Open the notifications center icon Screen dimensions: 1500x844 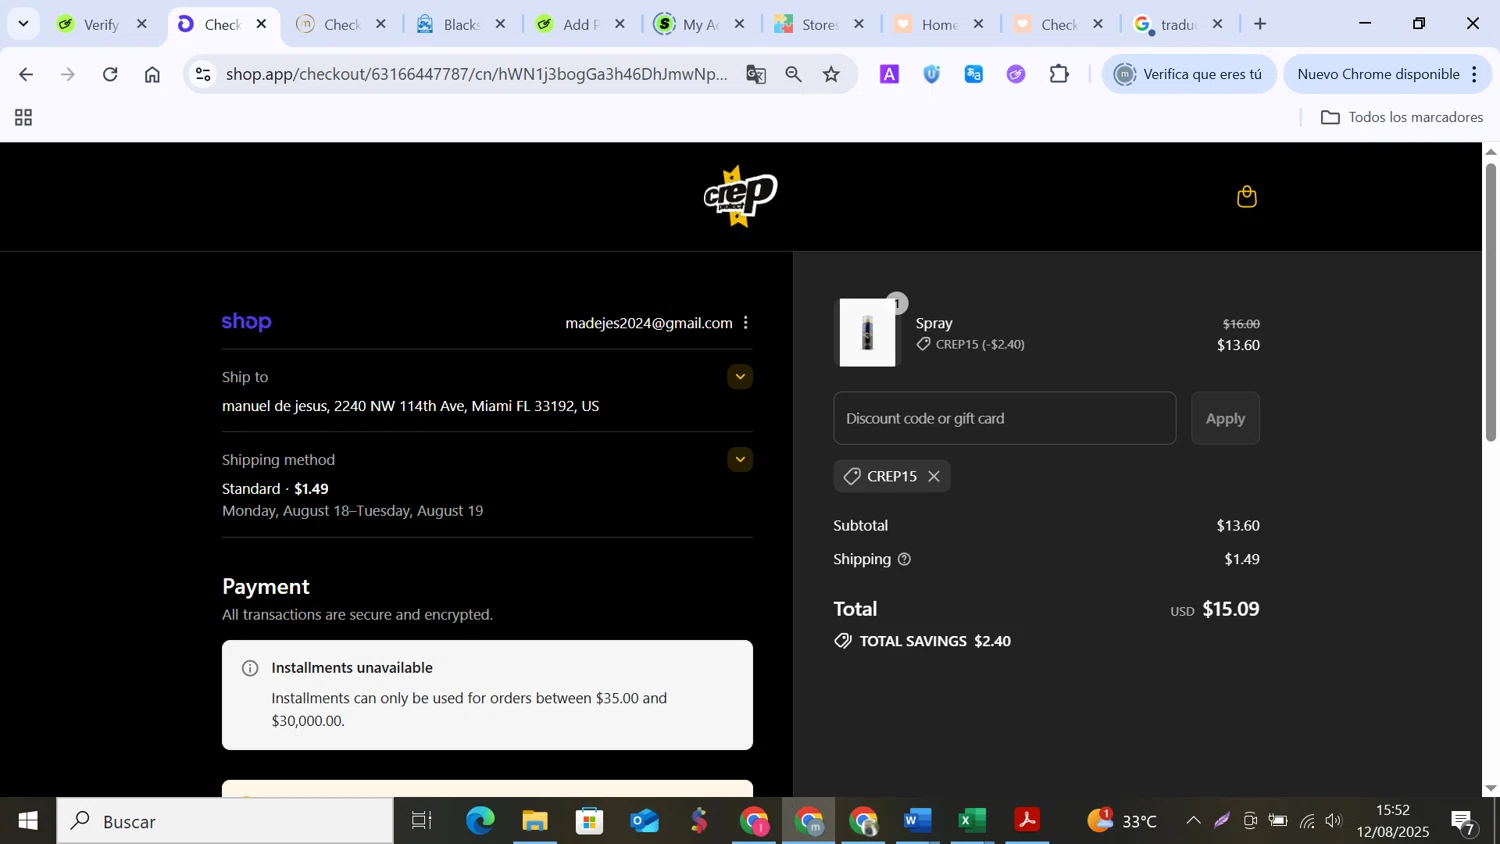tap(1462, 821)
